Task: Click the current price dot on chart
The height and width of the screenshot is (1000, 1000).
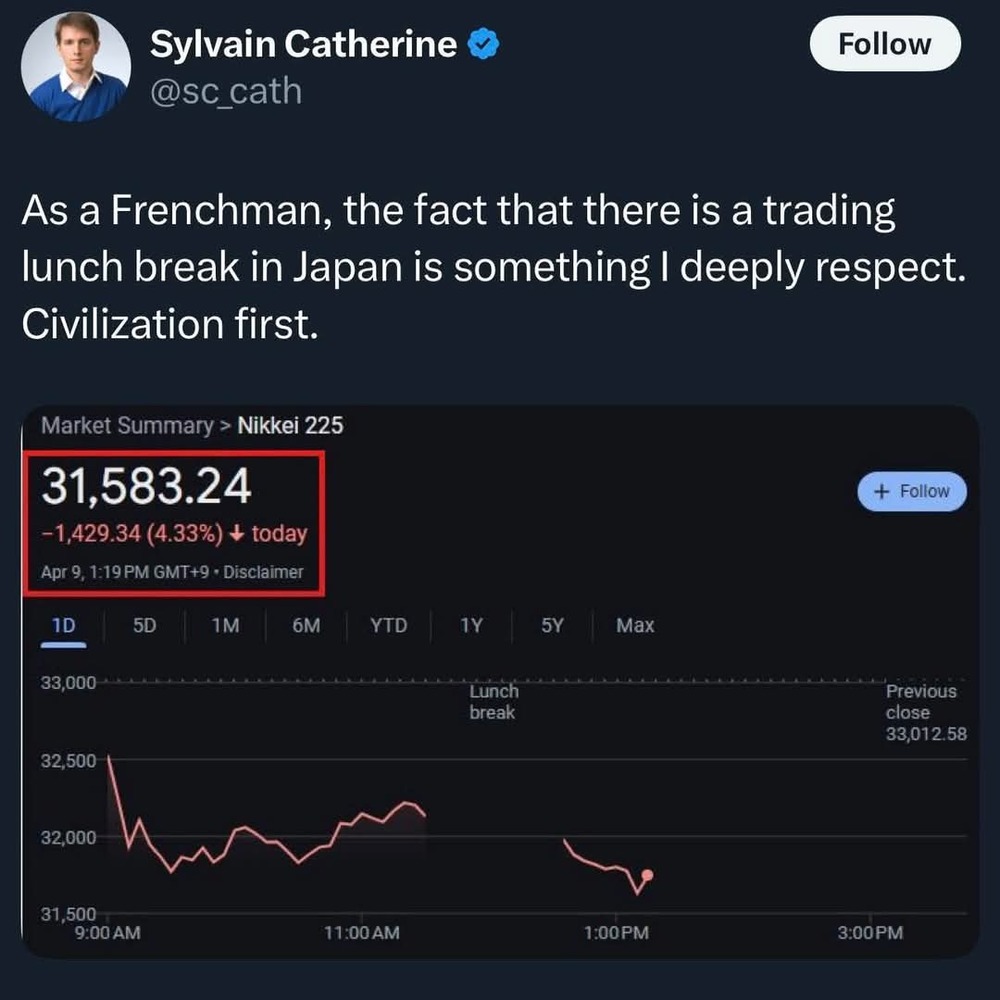Action: 647,875
